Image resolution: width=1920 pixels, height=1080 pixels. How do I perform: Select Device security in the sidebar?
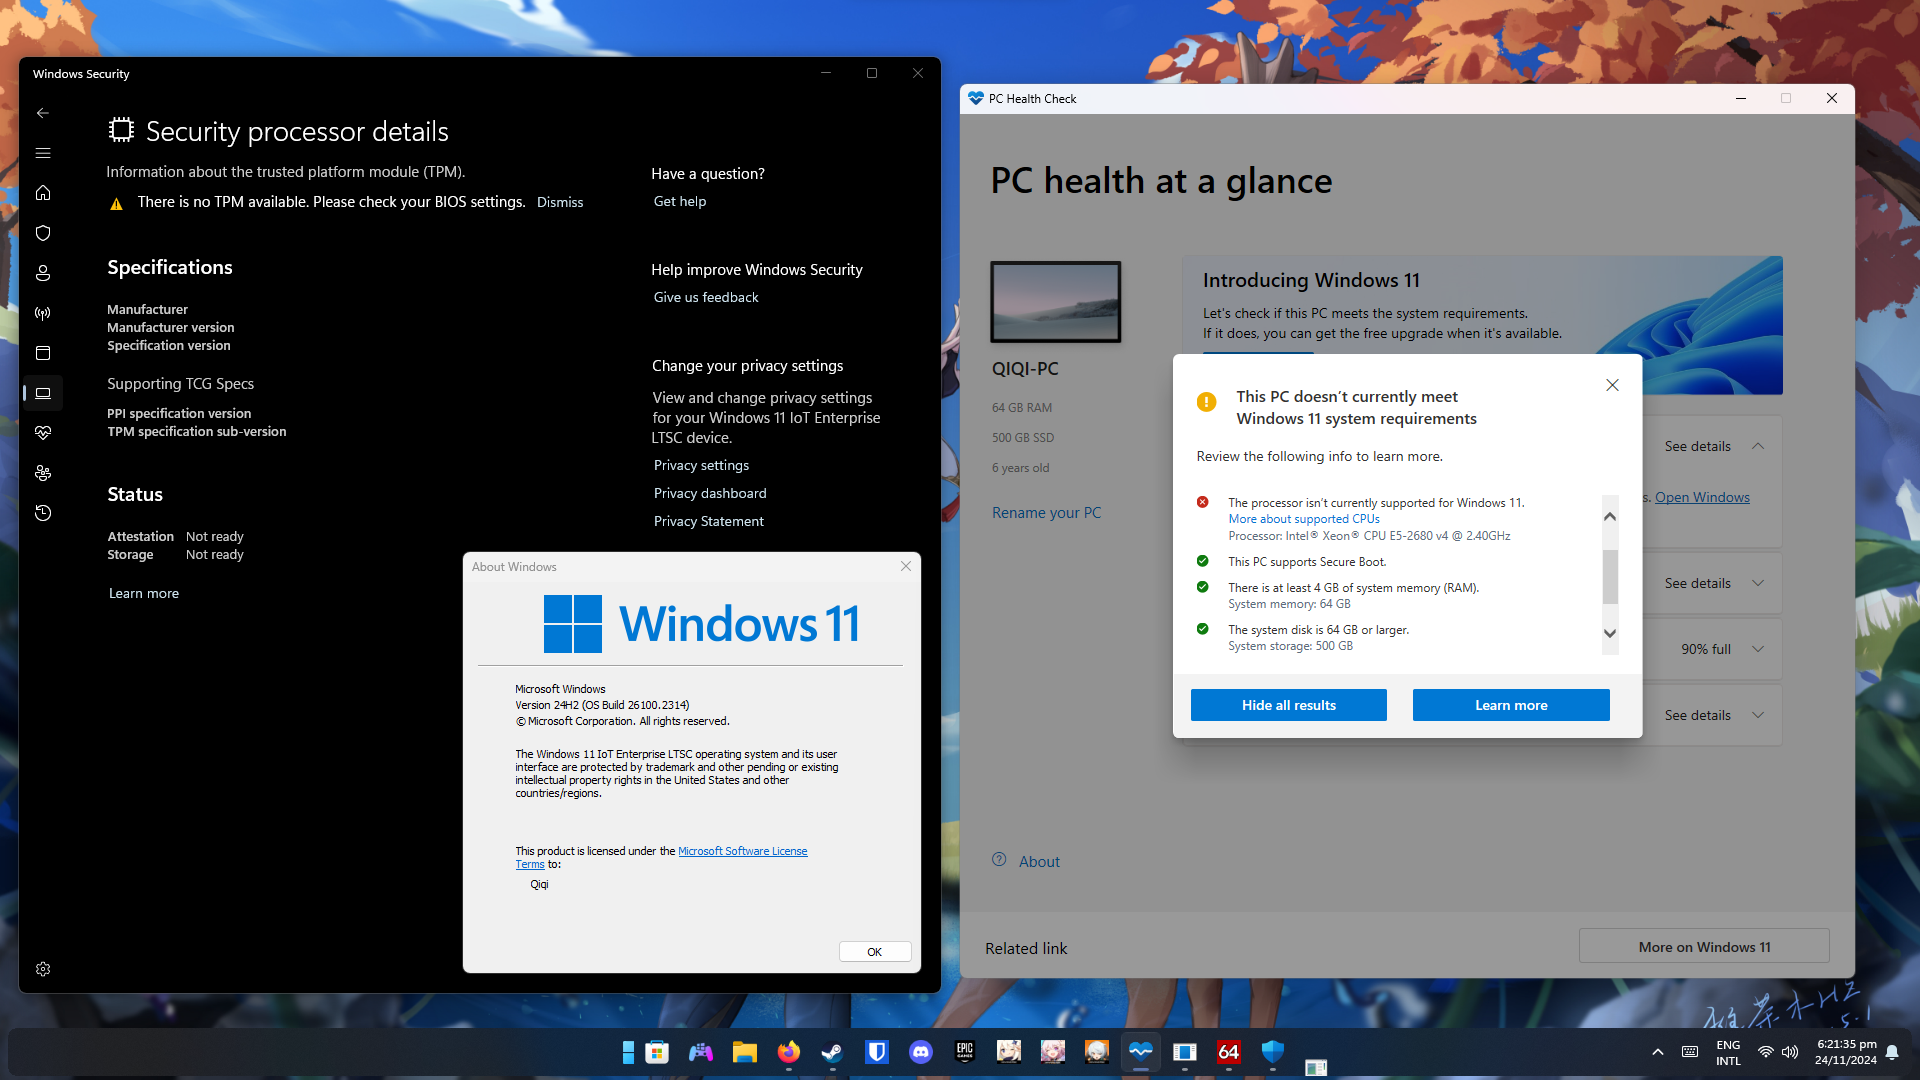pos(43,393)
